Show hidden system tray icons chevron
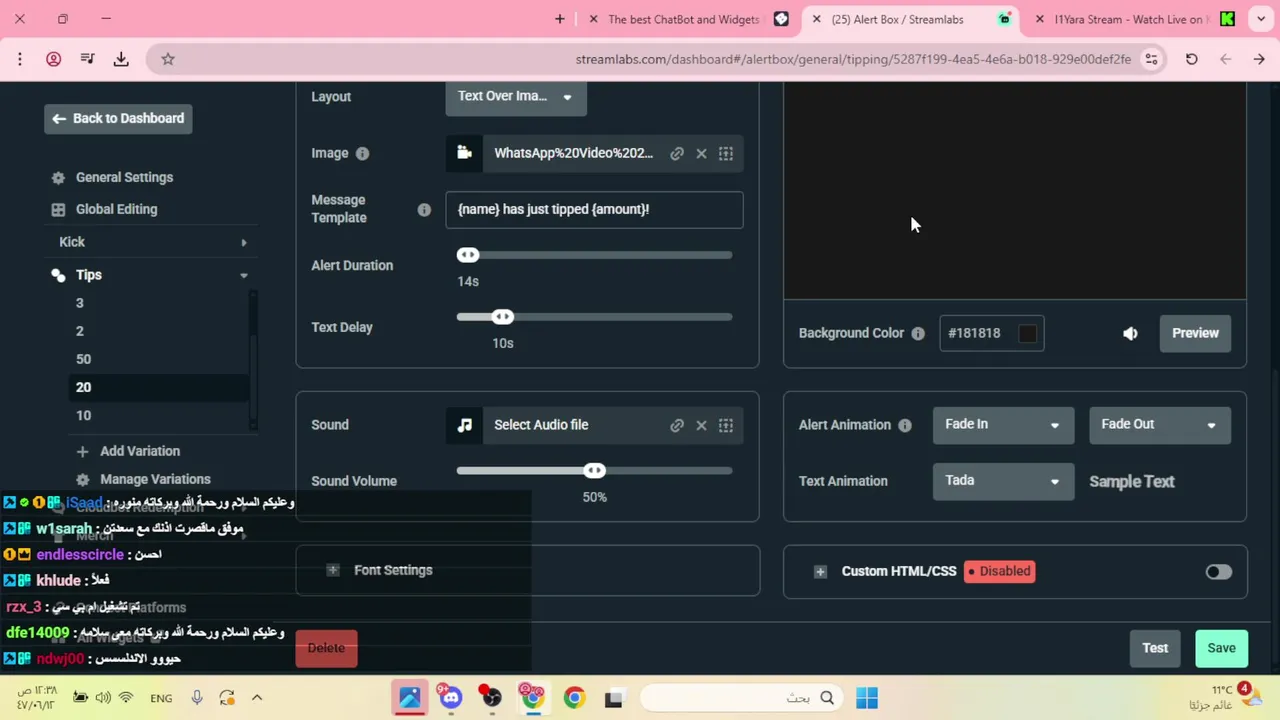The height and width of the screenshot is (720, 1280). [x=257, y=698]
